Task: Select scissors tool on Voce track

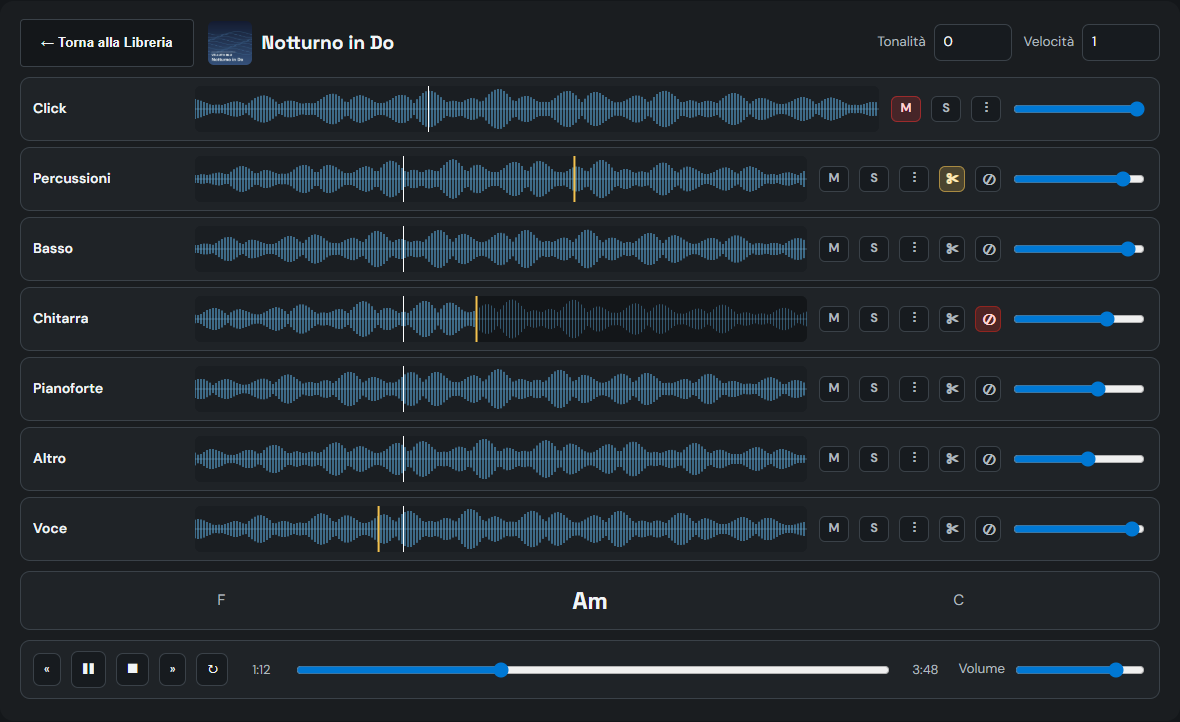Action: point(952,529)
